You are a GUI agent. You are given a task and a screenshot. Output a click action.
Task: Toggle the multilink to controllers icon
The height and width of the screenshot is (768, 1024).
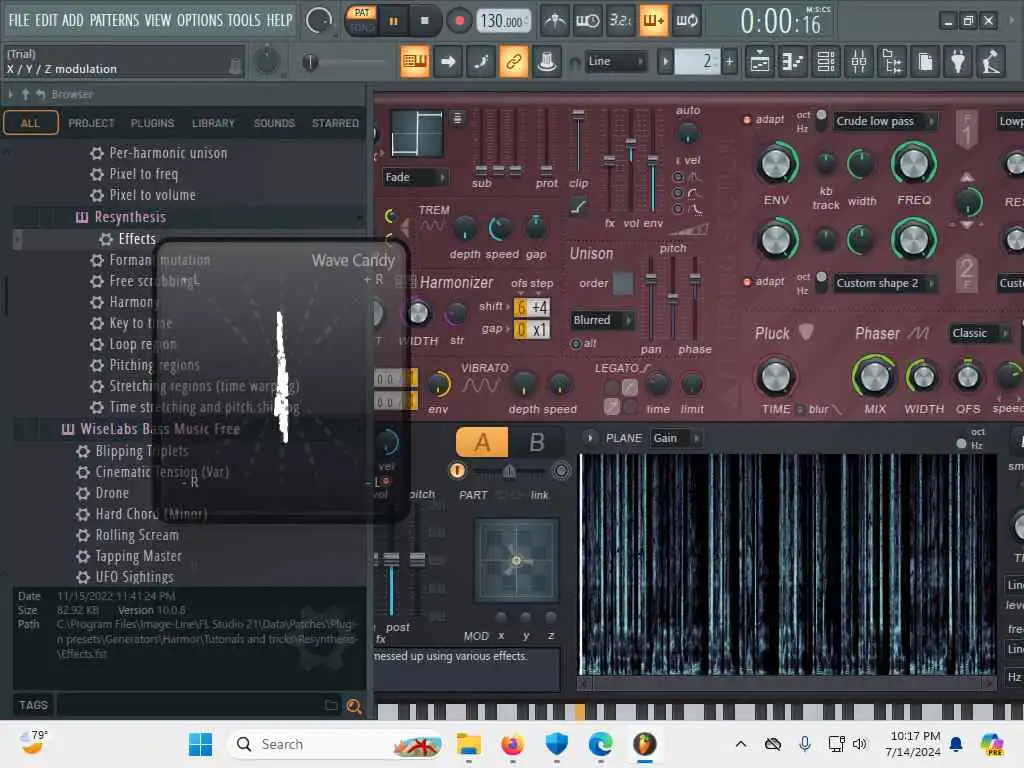click(x=514, y=62)
